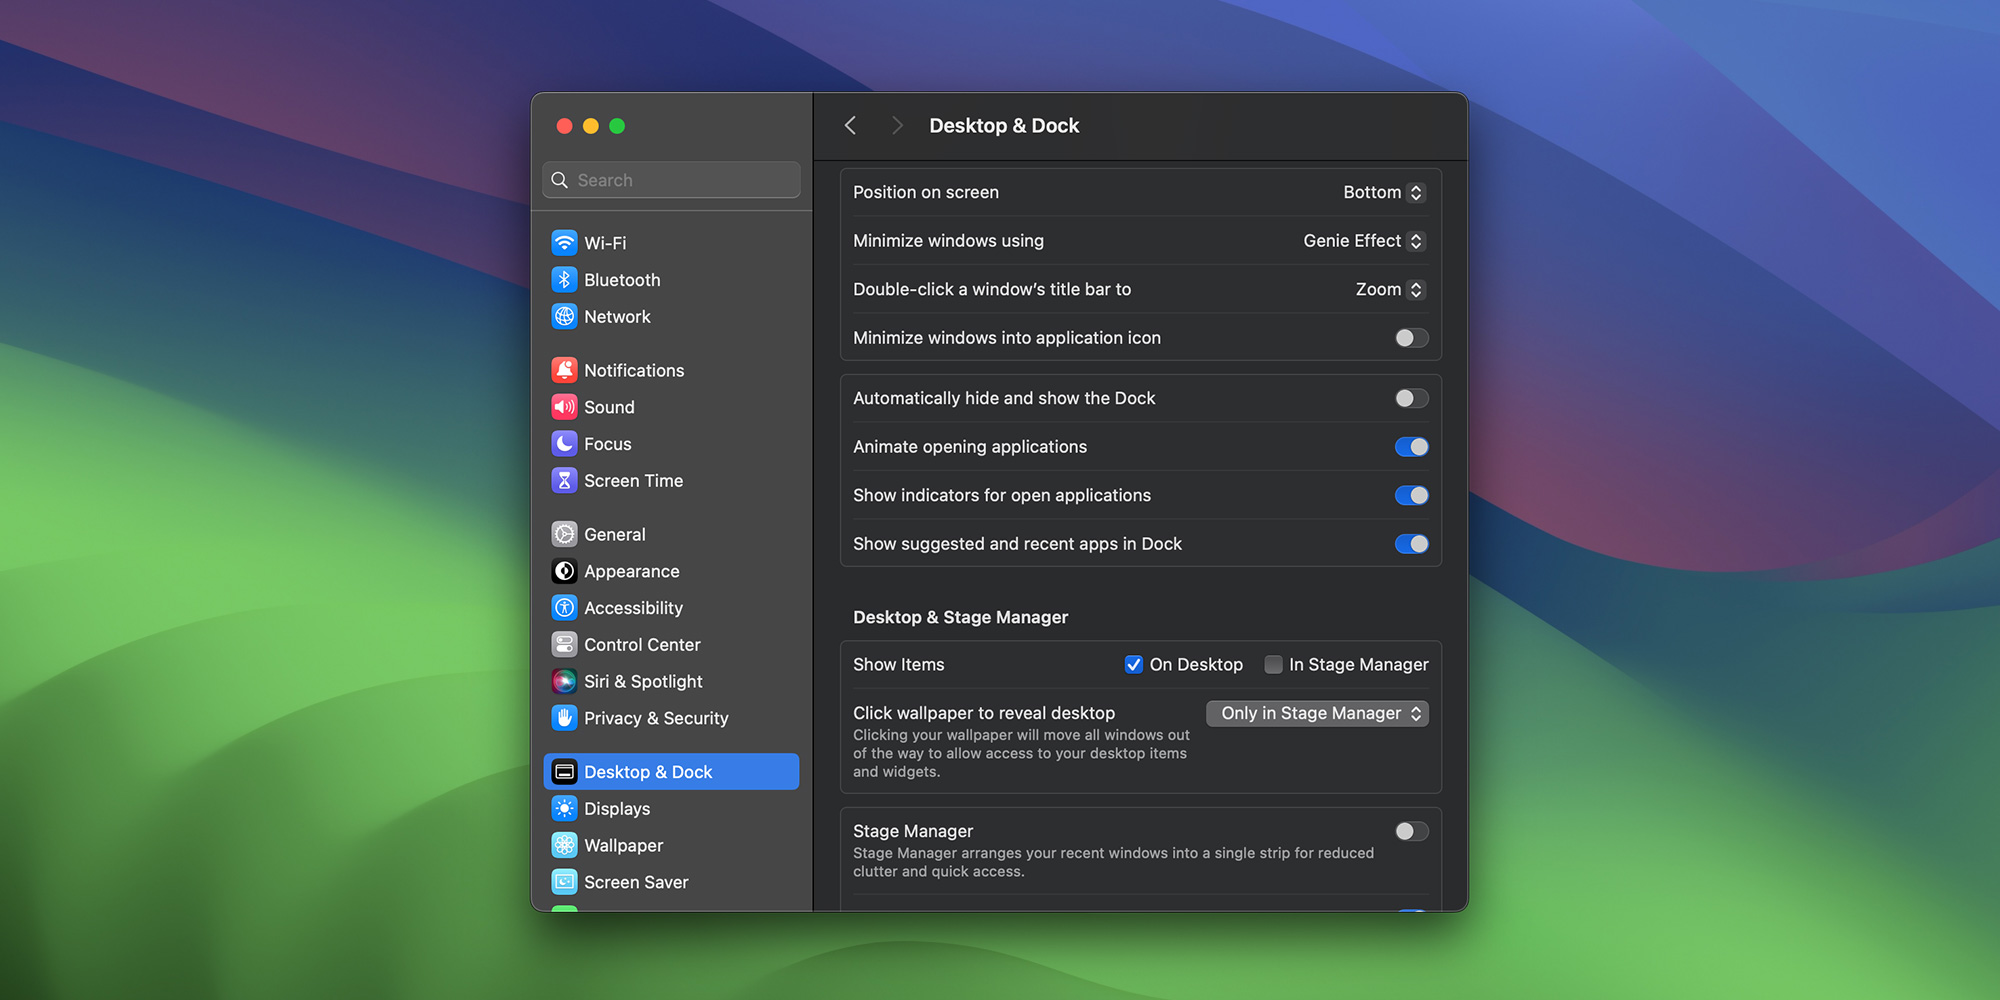Viewport: 2000px width, 1000px height.
Task: Turn on Automatically hide and show the Dock
Action: pyautogui.click(x=1411, y=397)
